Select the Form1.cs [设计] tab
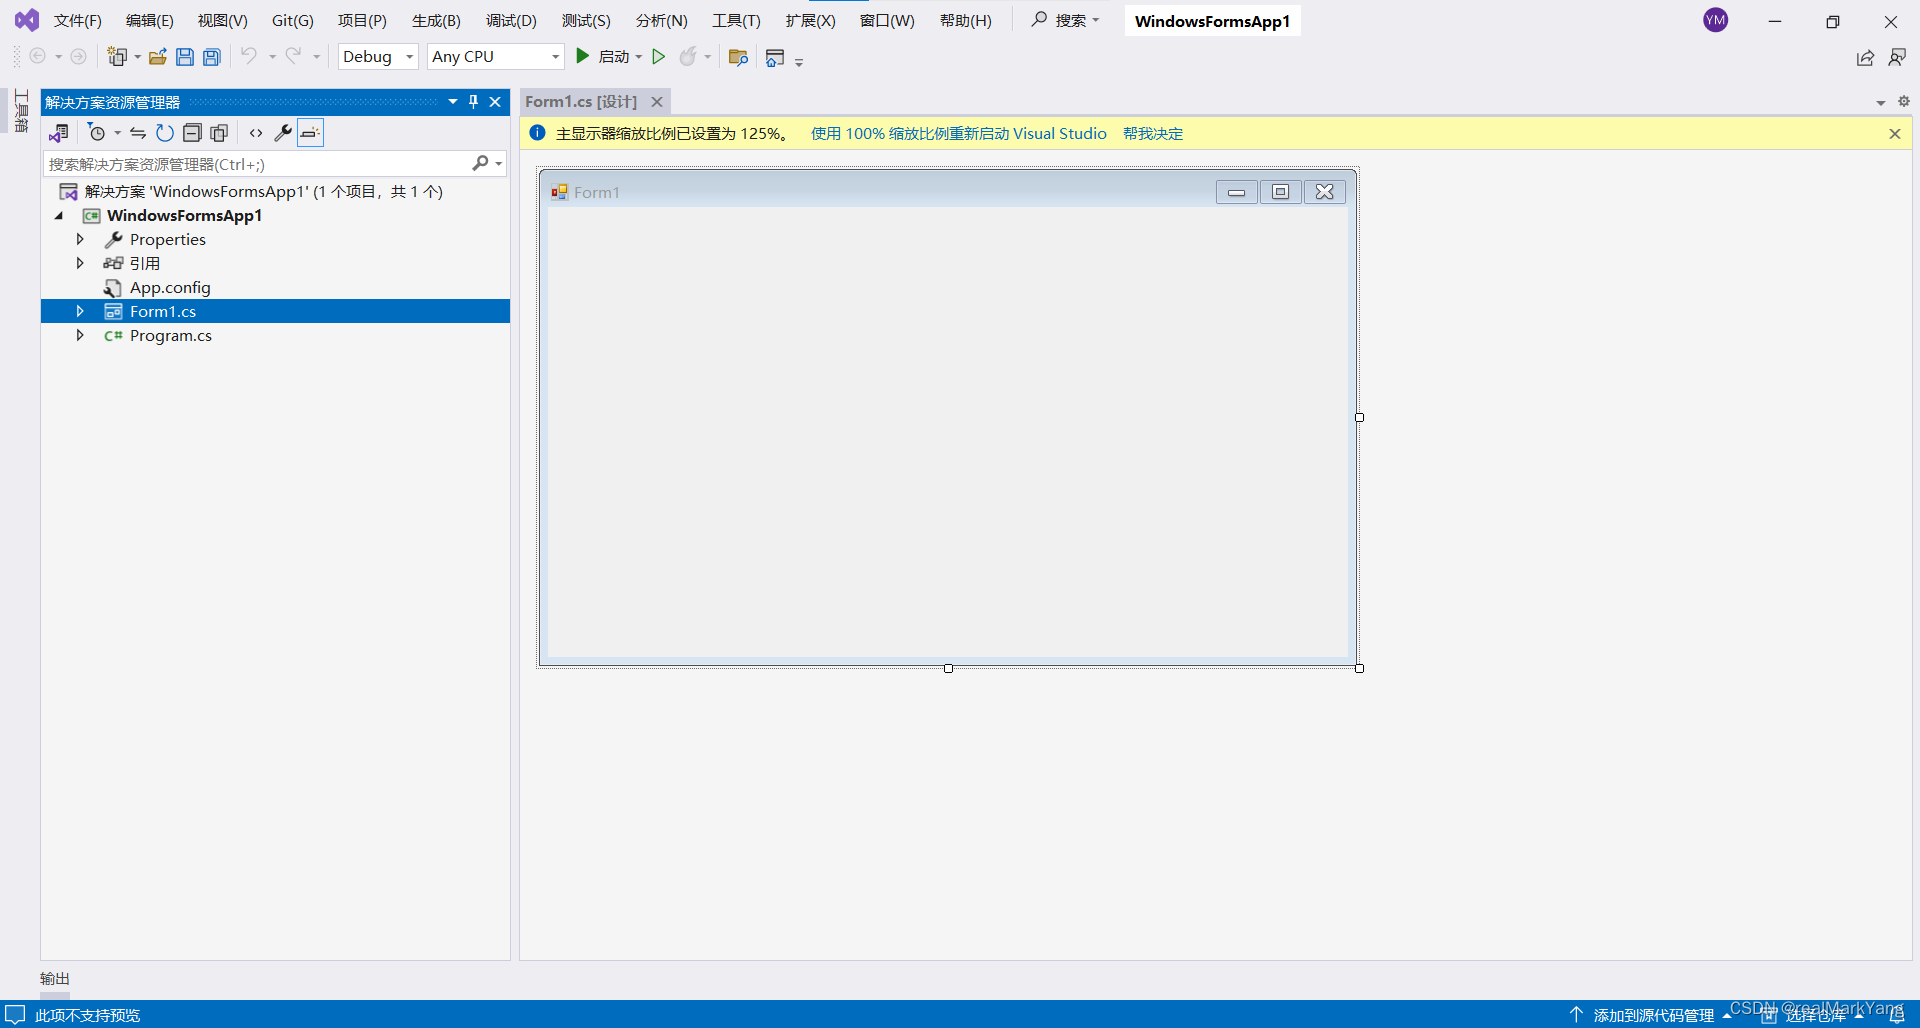The width and height of the screenshot is (1920, 1028). [x=581, y=102]
